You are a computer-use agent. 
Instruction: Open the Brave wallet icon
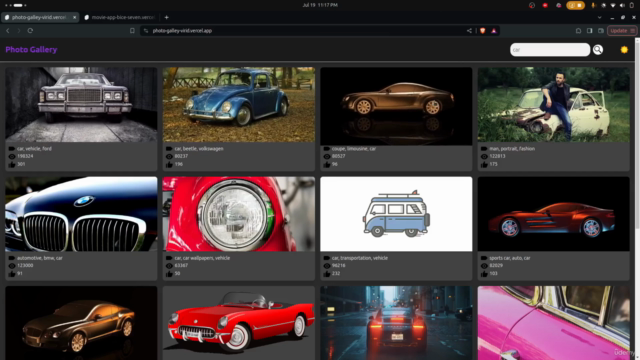(x=601, y=31)
